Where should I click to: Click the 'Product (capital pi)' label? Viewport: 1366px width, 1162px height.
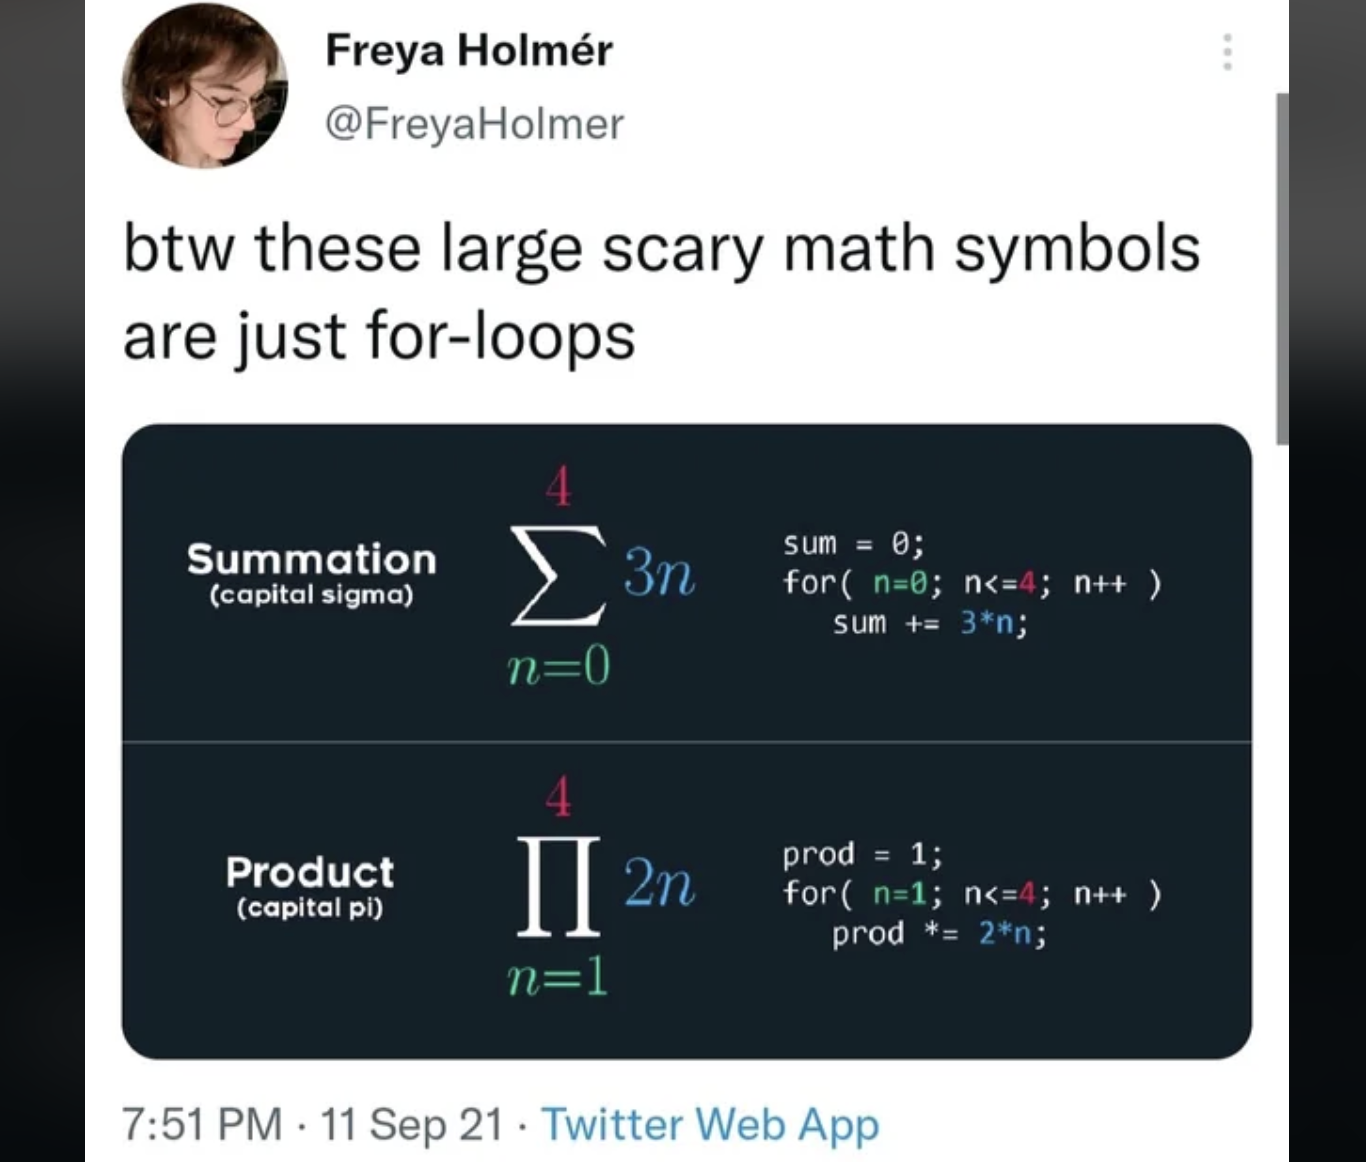[311, 888]
